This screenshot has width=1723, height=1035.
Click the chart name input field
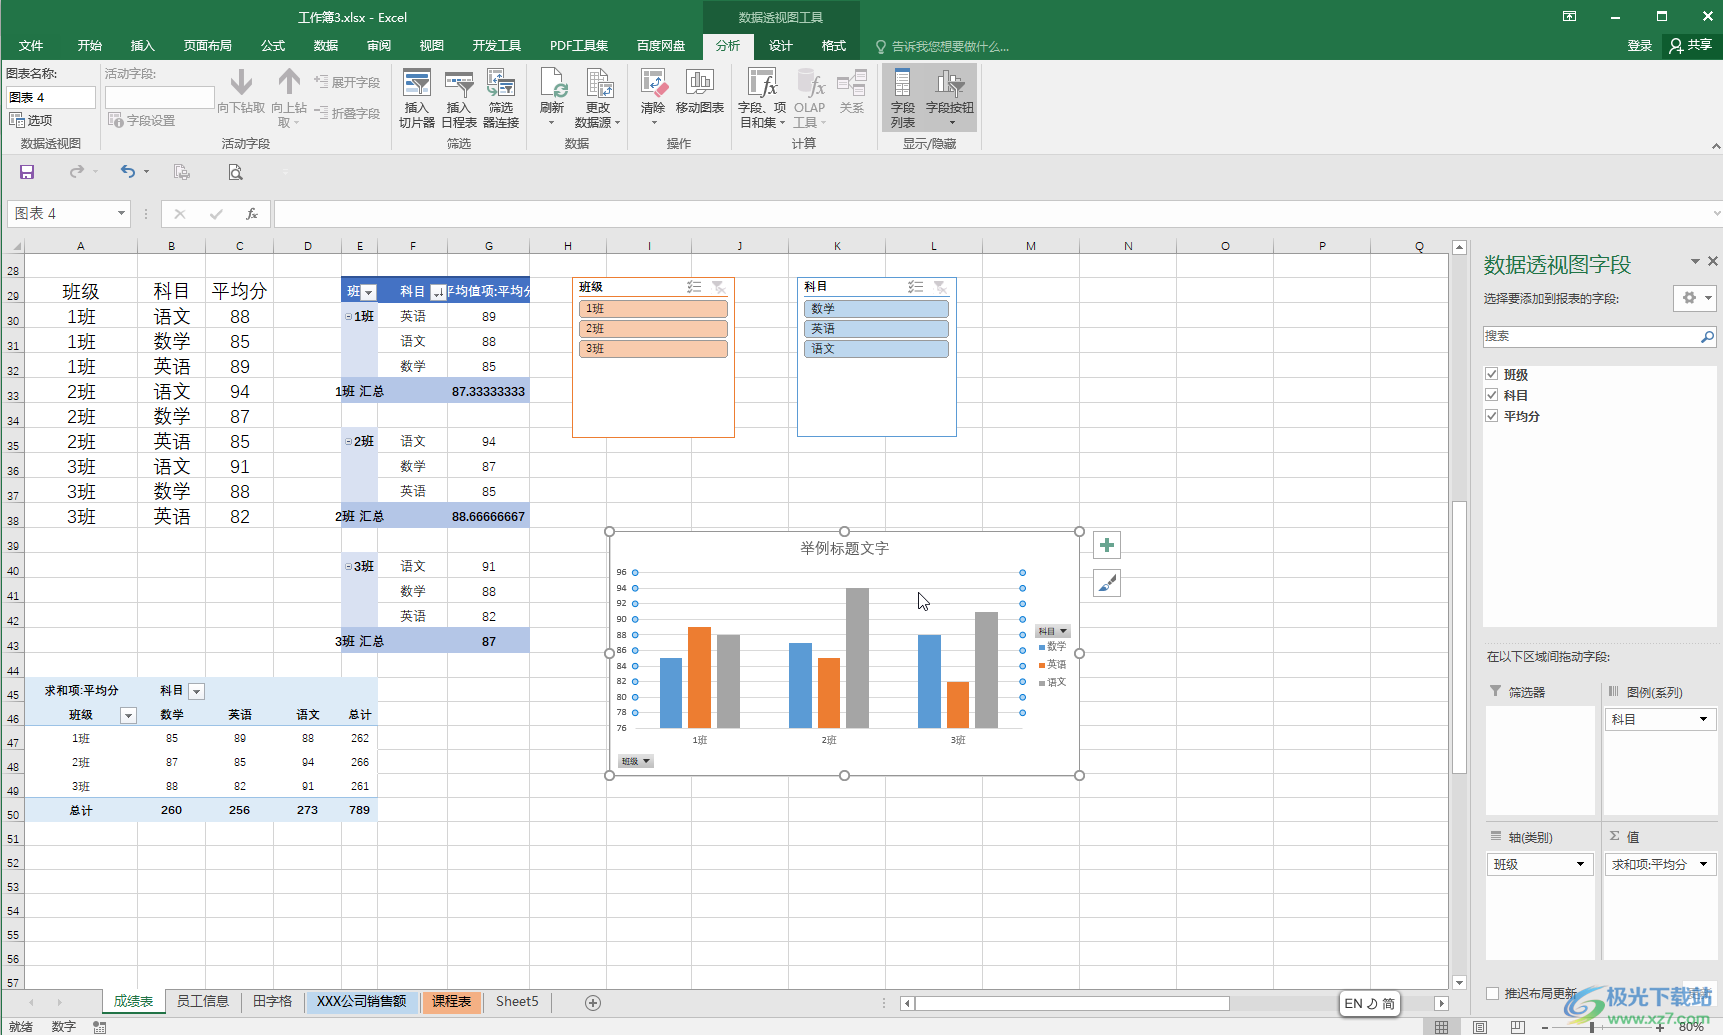pos(51,97)
